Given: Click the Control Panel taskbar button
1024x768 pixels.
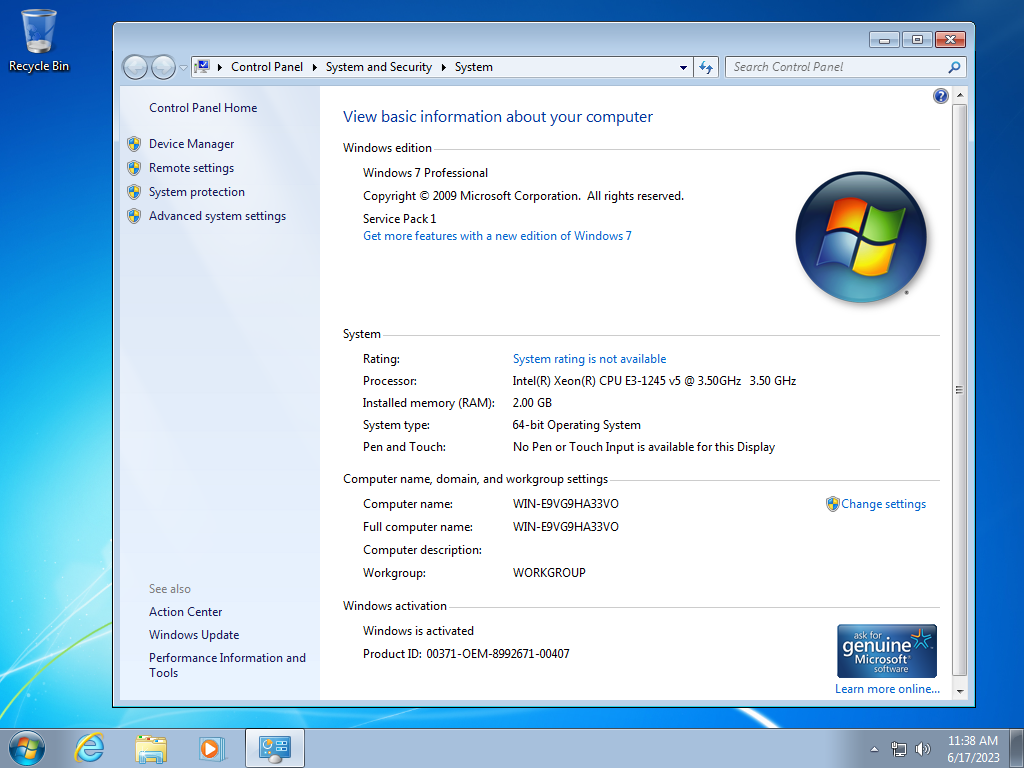Looking at the screenshot, I should coord(275,748).
